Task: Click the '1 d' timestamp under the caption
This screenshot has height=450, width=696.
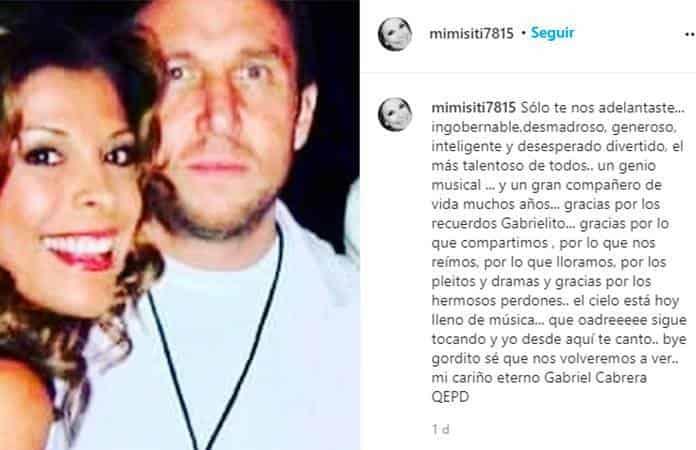Action: pos(440,429)
